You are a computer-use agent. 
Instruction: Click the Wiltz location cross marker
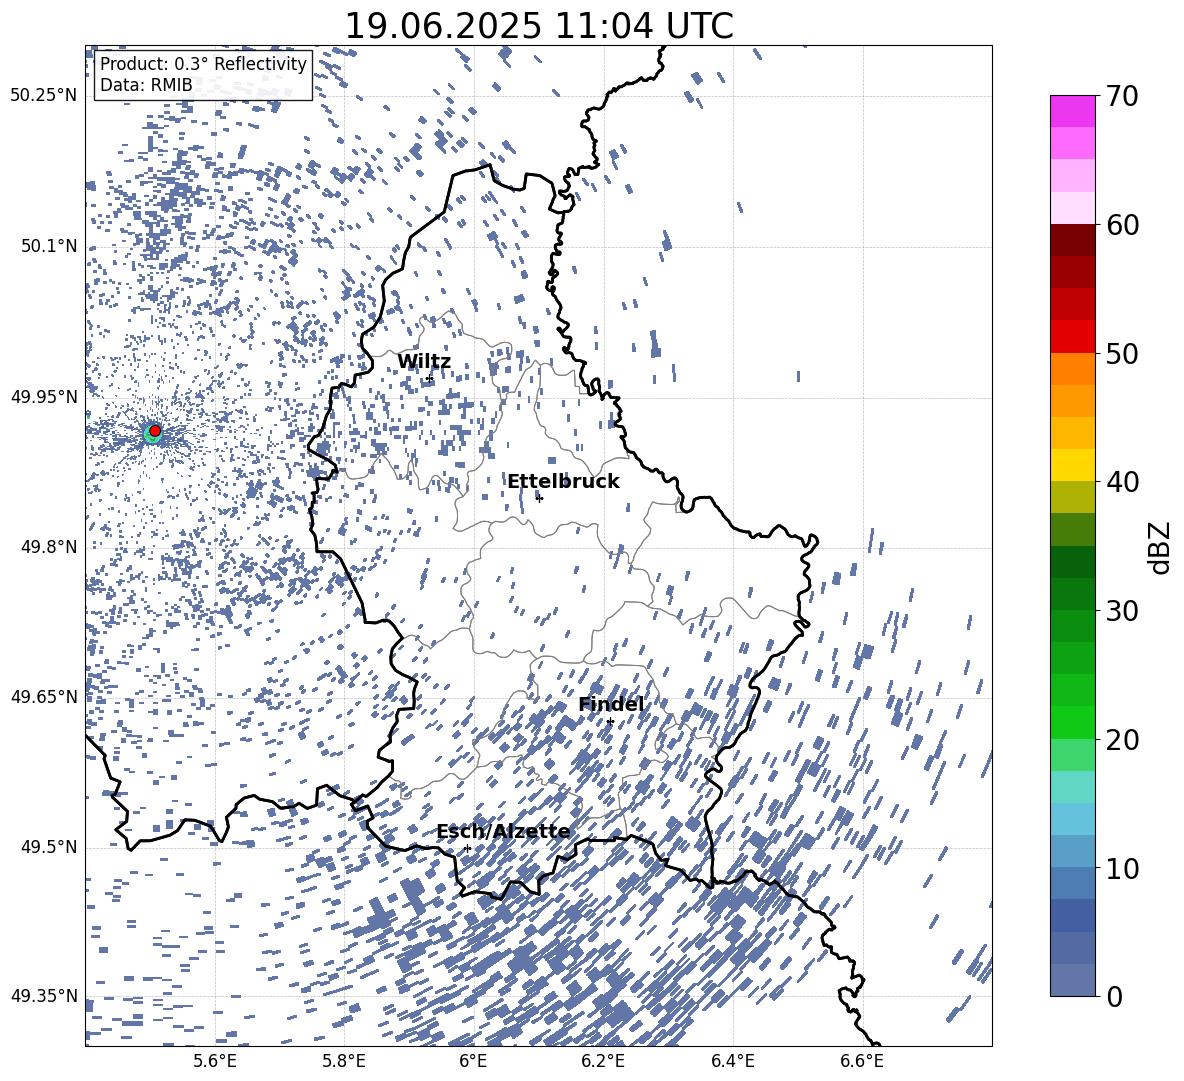430,378
